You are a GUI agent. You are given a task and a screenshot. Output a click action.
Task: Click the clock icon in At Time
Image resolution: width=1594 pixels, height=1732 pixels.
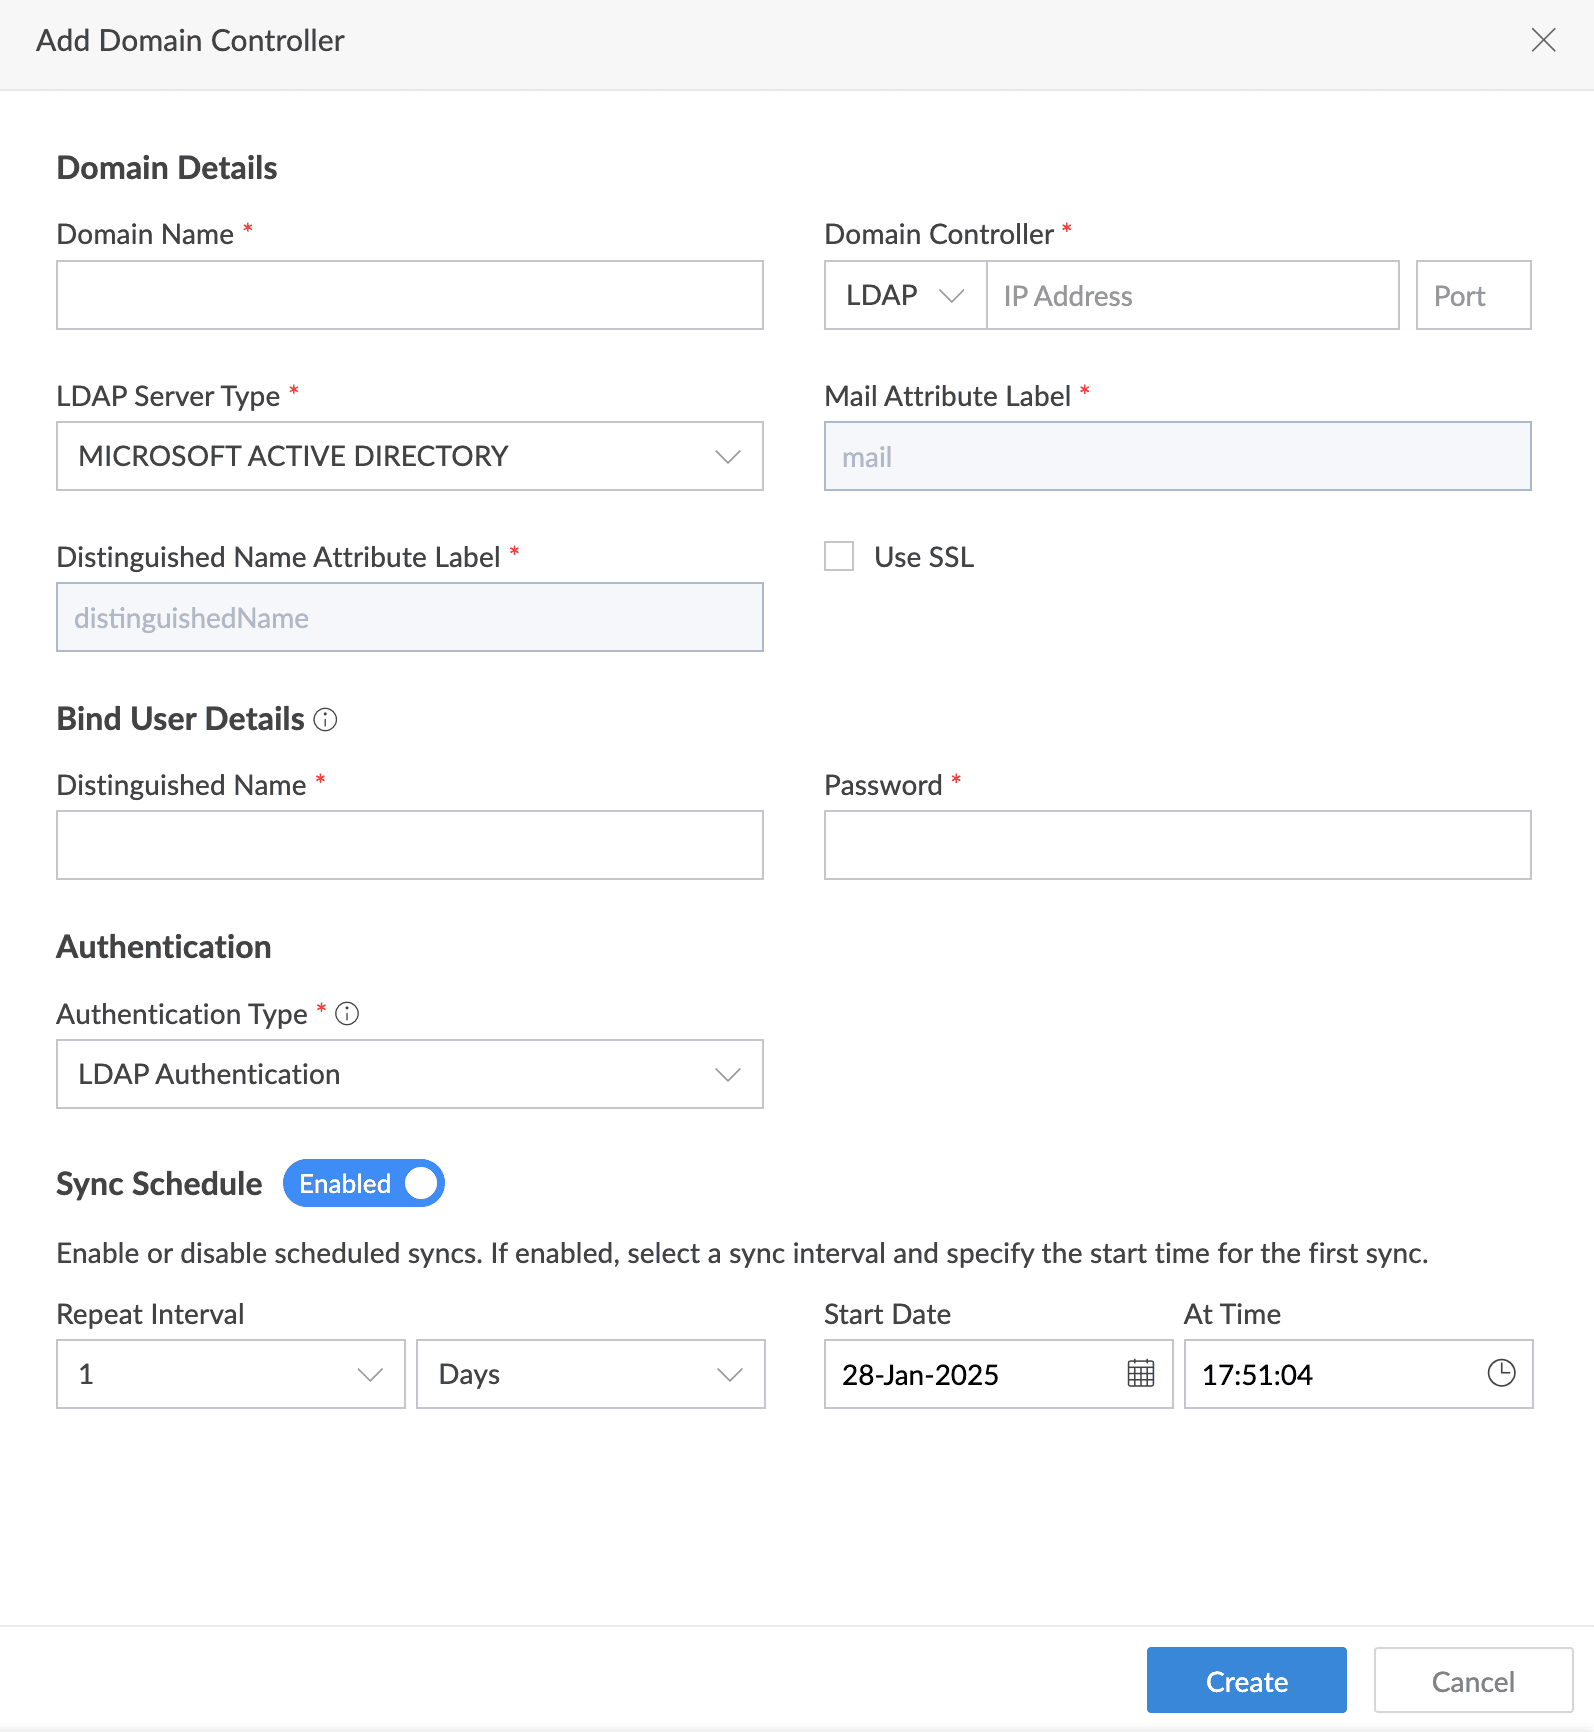click(1501, 1373)
